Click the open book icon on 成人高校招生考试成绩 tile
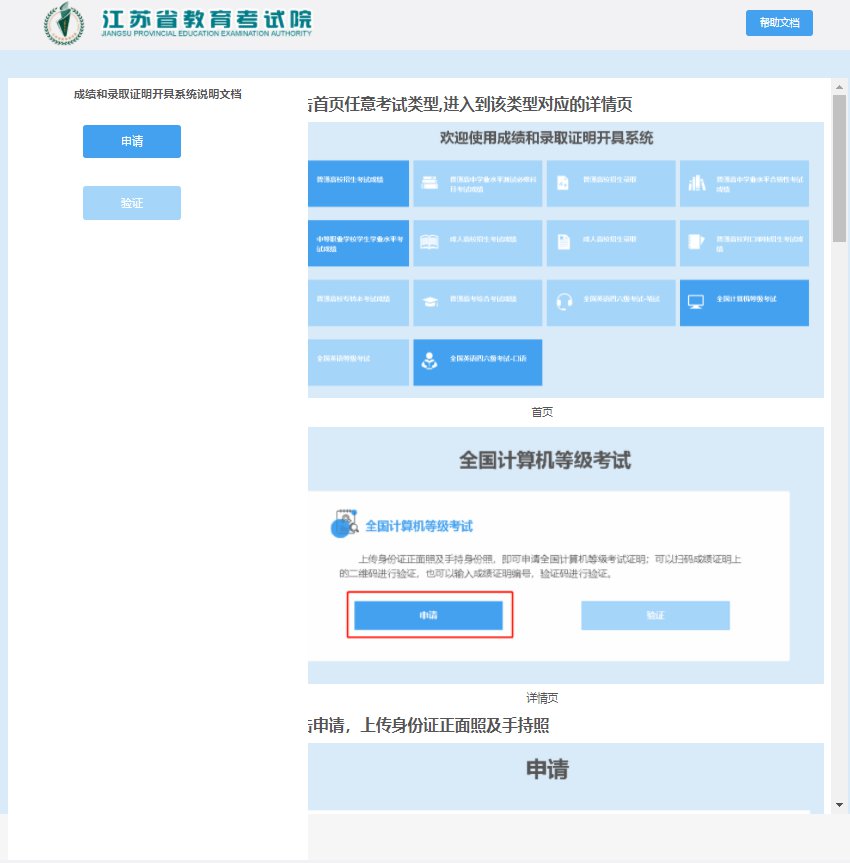This screenshot has height=863, width=850. [x=429, y=242]
